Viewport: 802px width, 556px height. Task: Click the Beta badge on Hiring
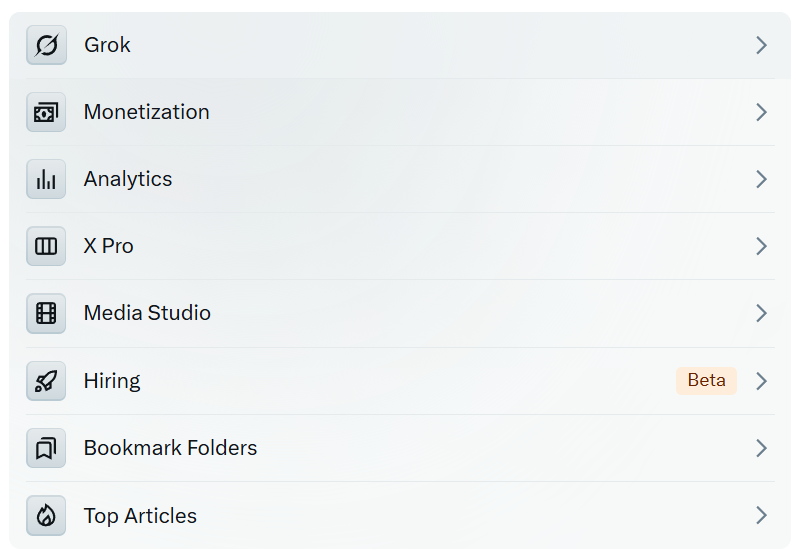706,381
